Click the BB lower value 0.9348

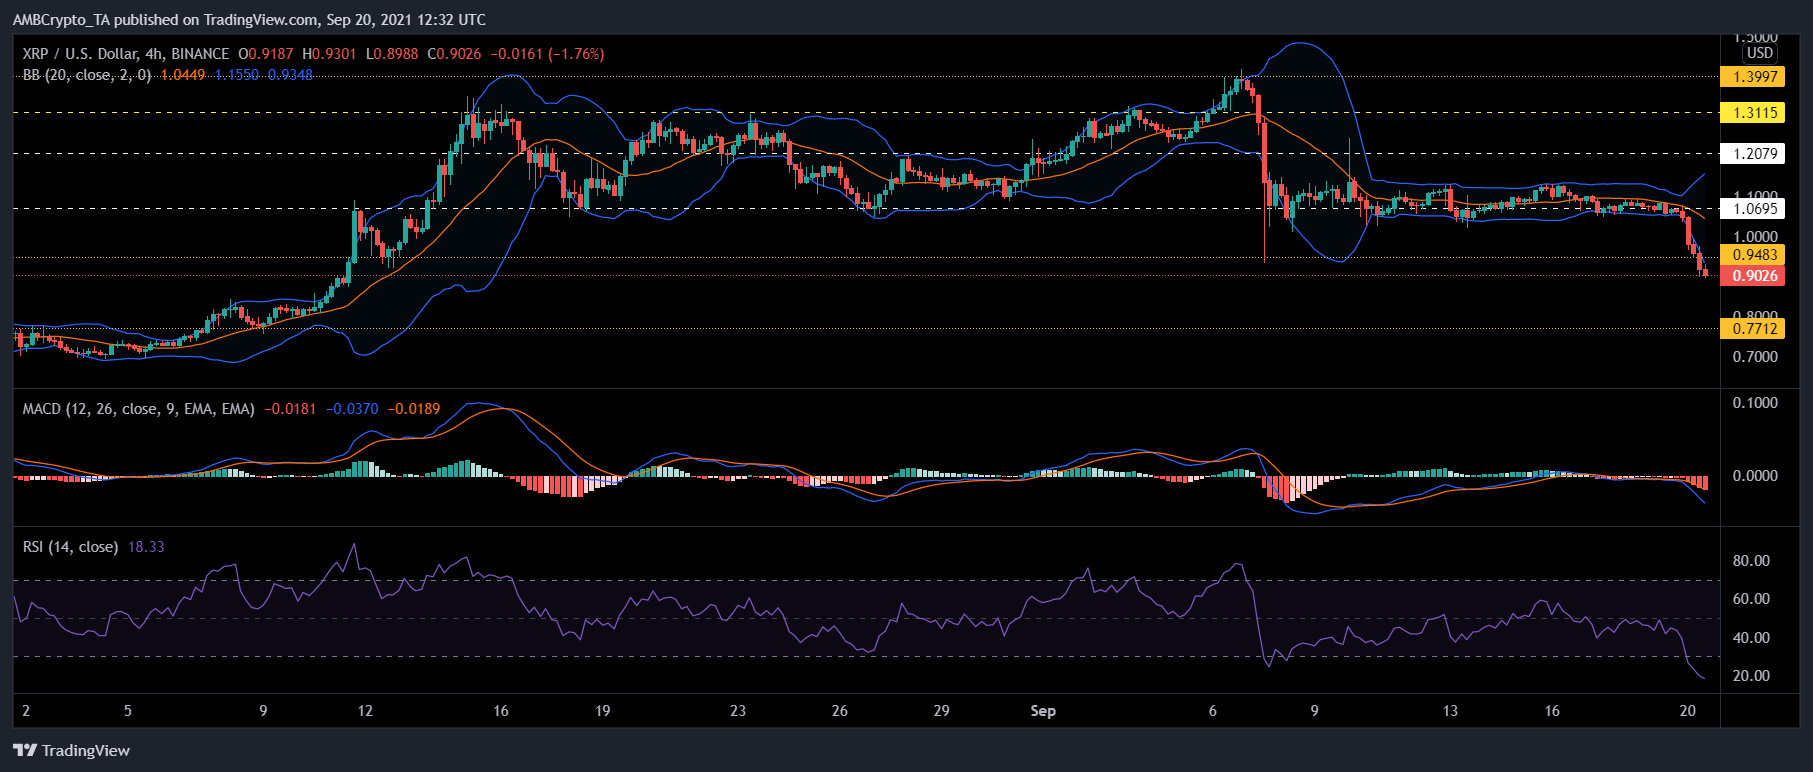click(x=290, y=75)
